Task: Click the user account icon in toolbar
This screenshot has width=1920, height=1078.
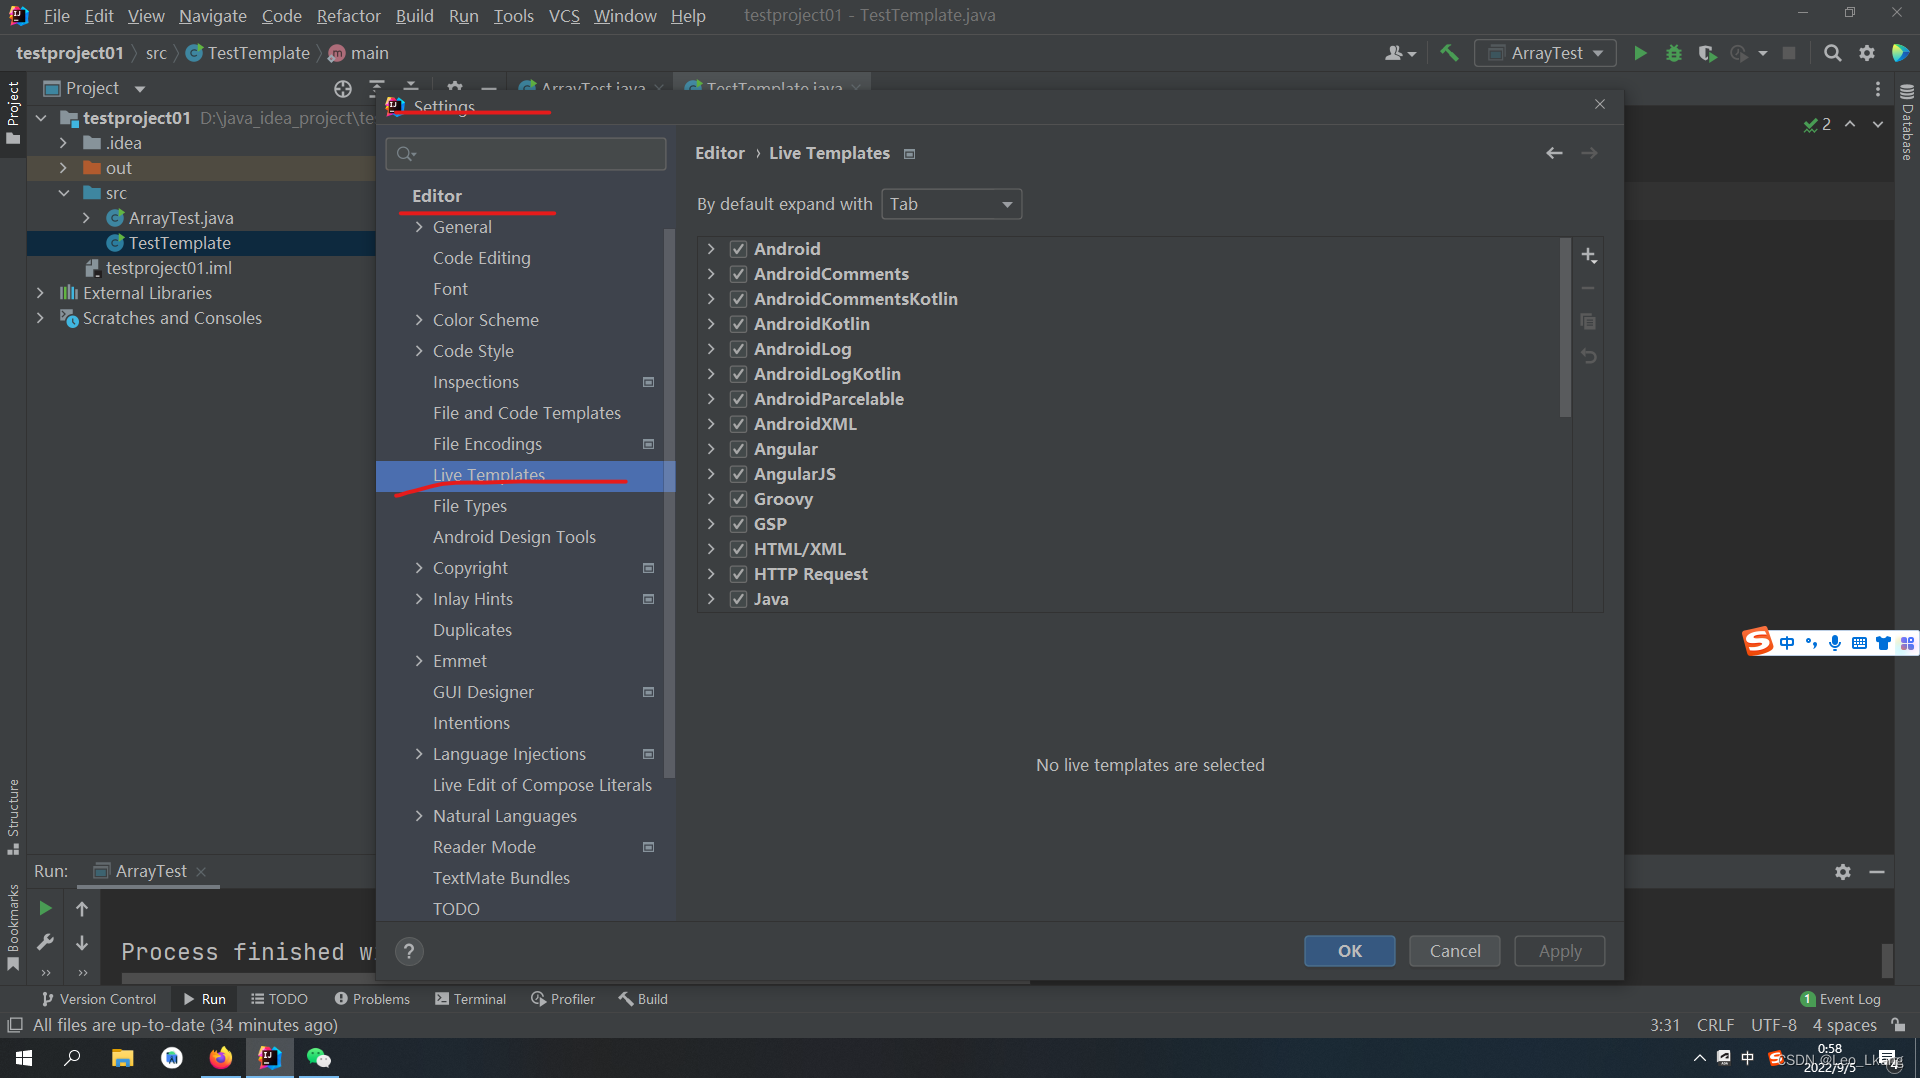Action: 1400,53
